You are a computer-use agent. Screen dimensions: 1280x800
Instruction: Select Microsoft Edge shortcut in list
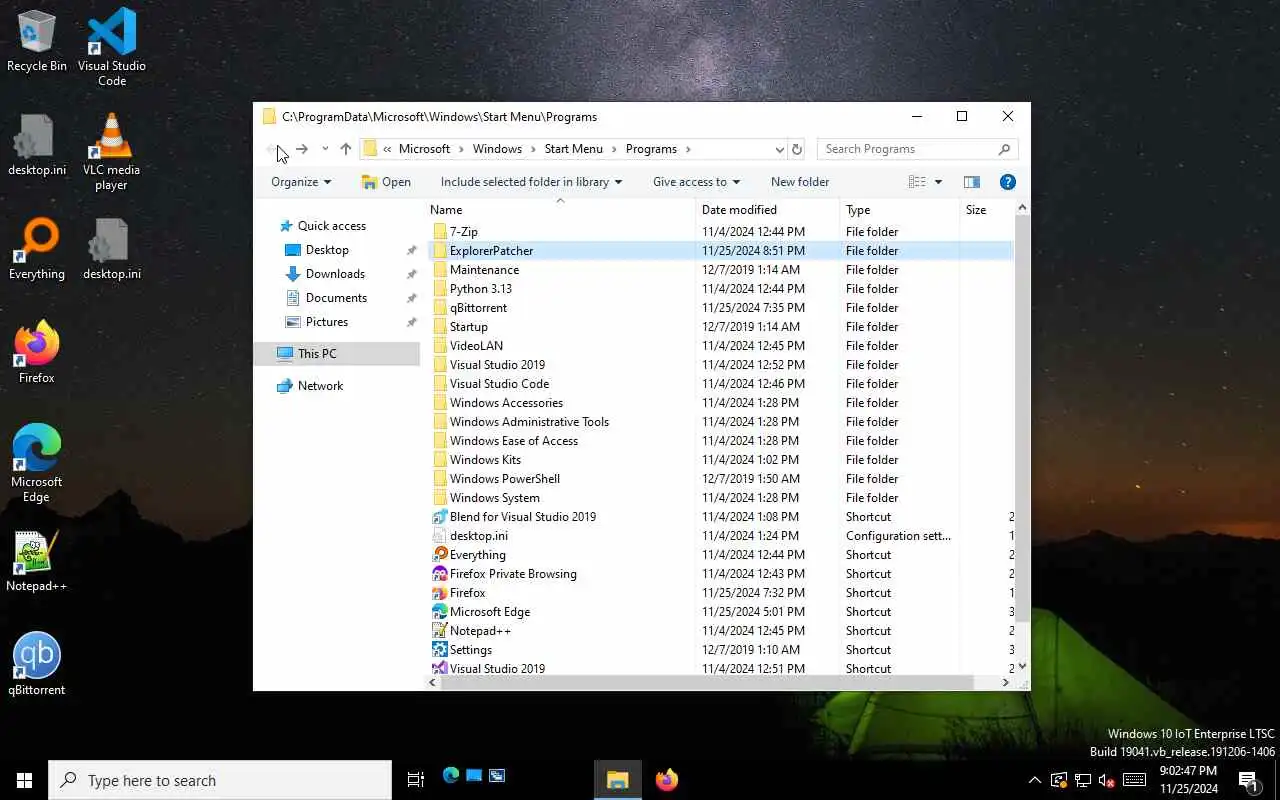(489, 612)
